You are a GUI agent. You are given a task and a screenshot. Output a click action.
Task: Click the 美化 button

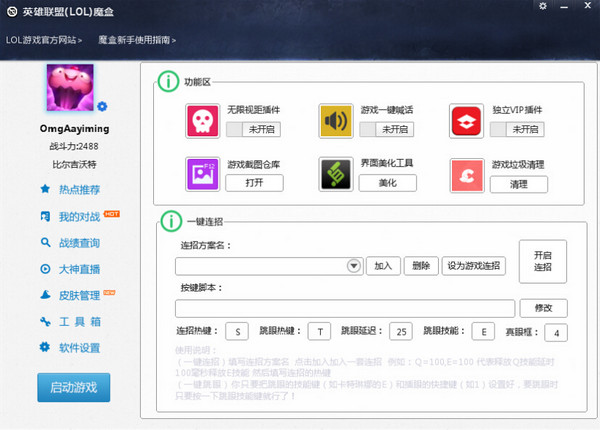pyautogui.click(x=388, y=183)
